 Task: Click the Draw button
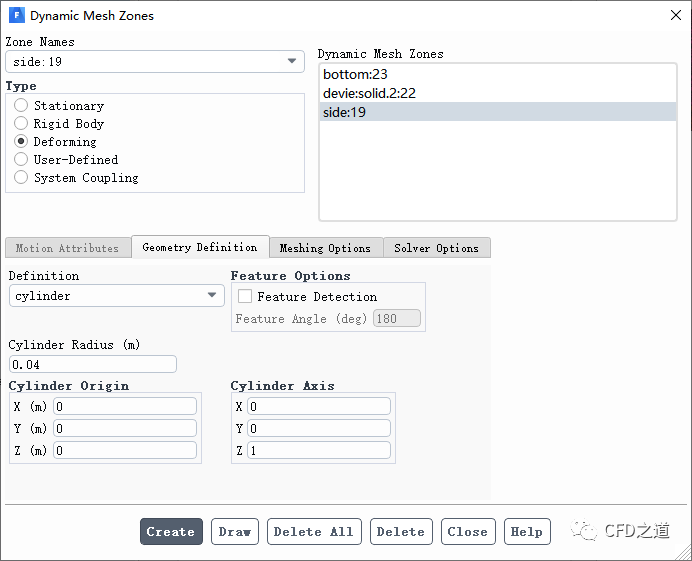tap(235, 532)
